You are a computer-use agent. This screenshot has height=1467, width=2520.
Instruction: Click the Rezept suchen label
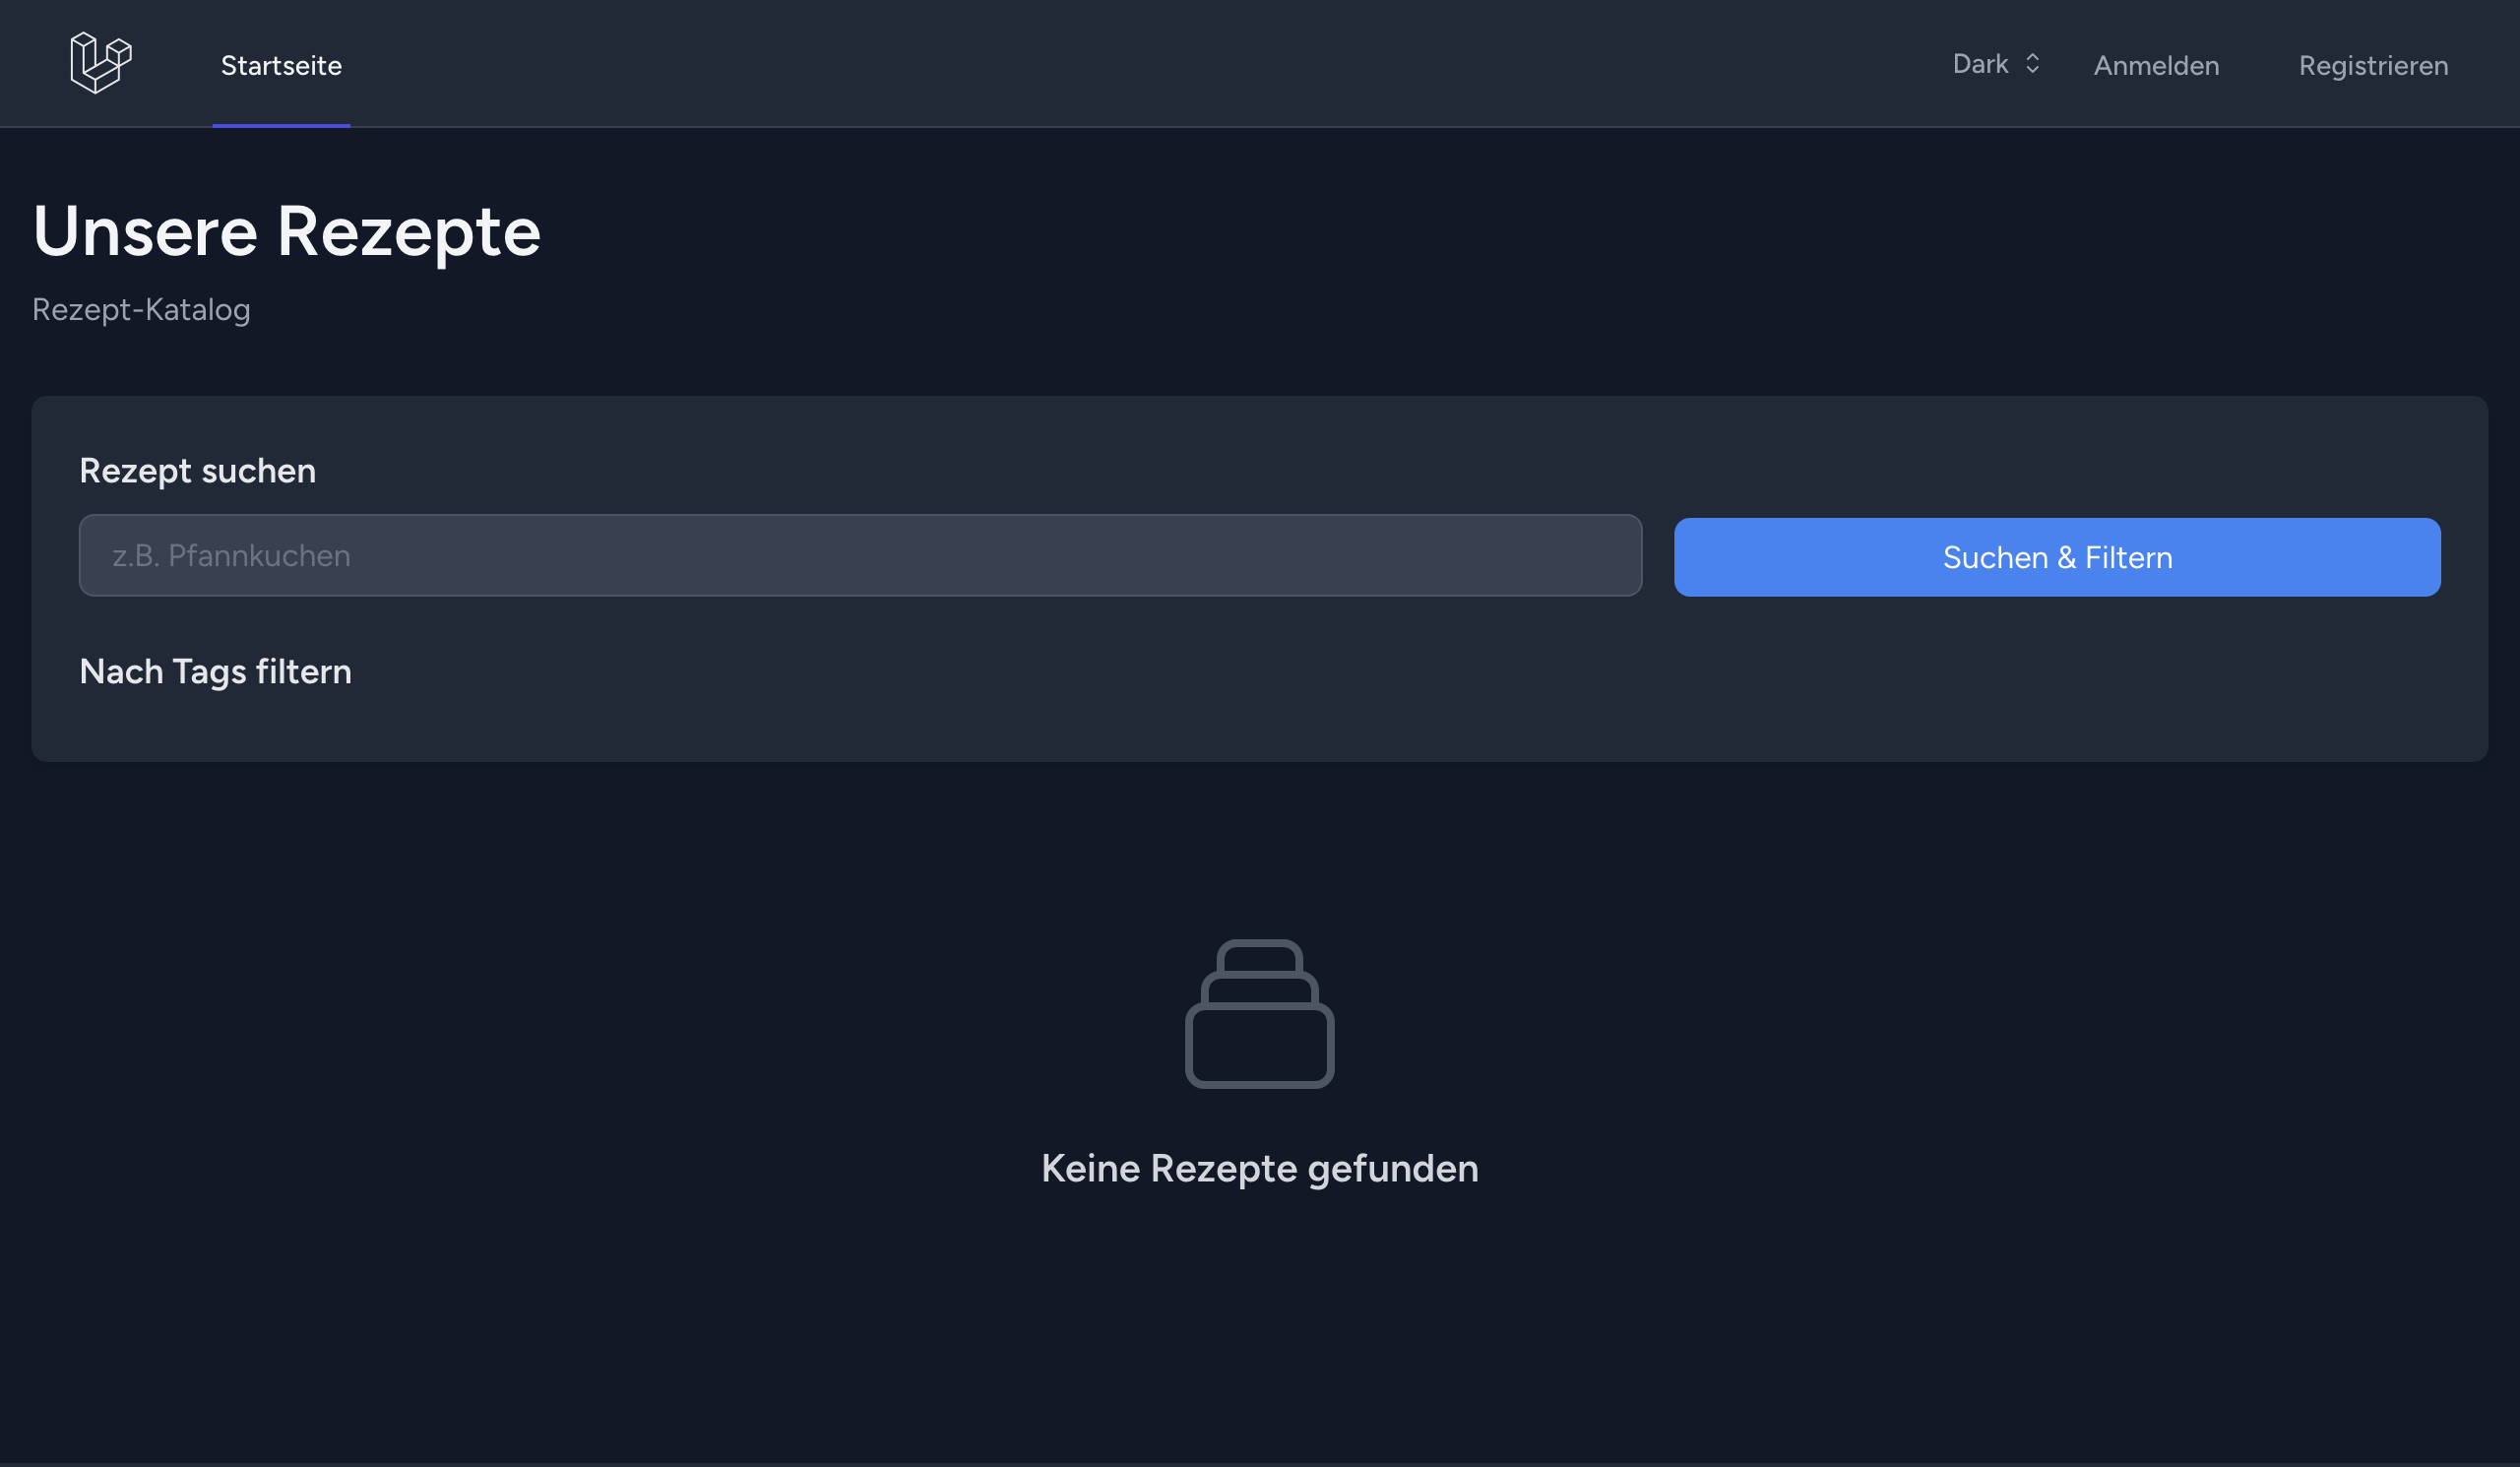197,471
